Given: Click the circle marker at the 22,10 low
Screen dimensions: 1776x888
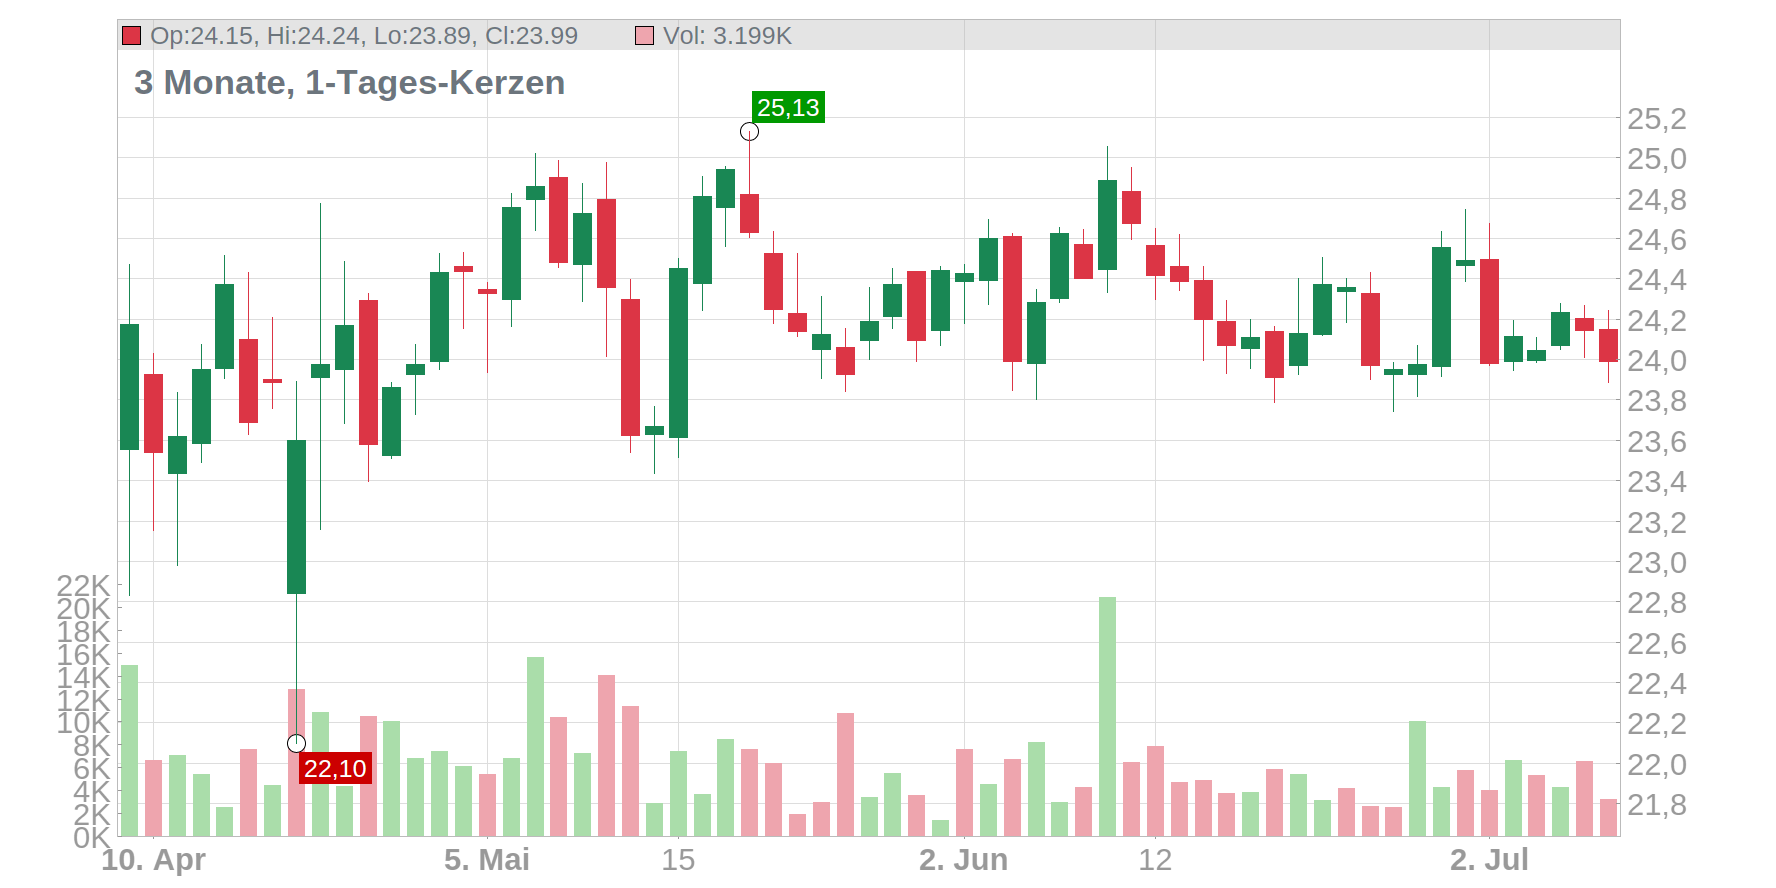Looking at the screenshot, I should (x=296, y=743).
